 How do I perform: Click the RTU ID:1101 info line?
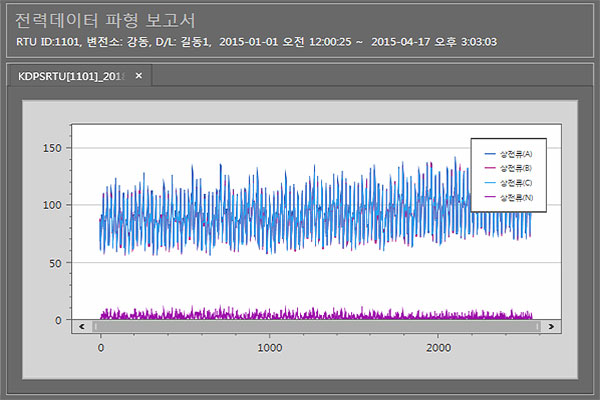click(257, 42)
